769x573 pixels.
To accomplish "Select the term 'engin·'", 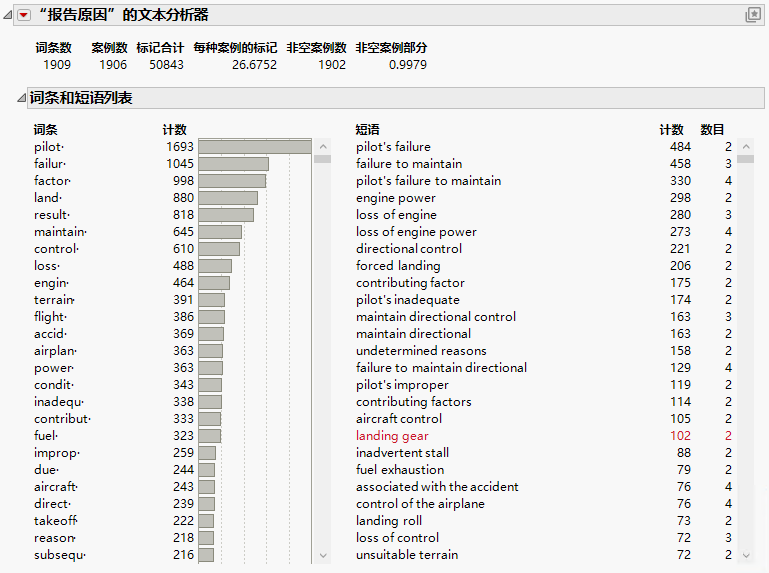I will 51,283.
